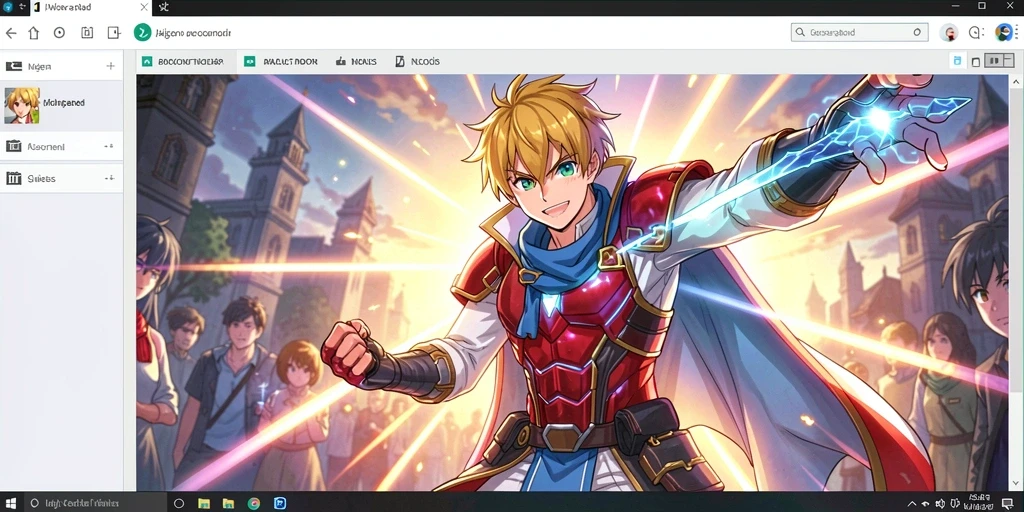Open the round user avatar beside search
Image resolution: width=1024 pixels, height=512 pixels.
point(949,33)
